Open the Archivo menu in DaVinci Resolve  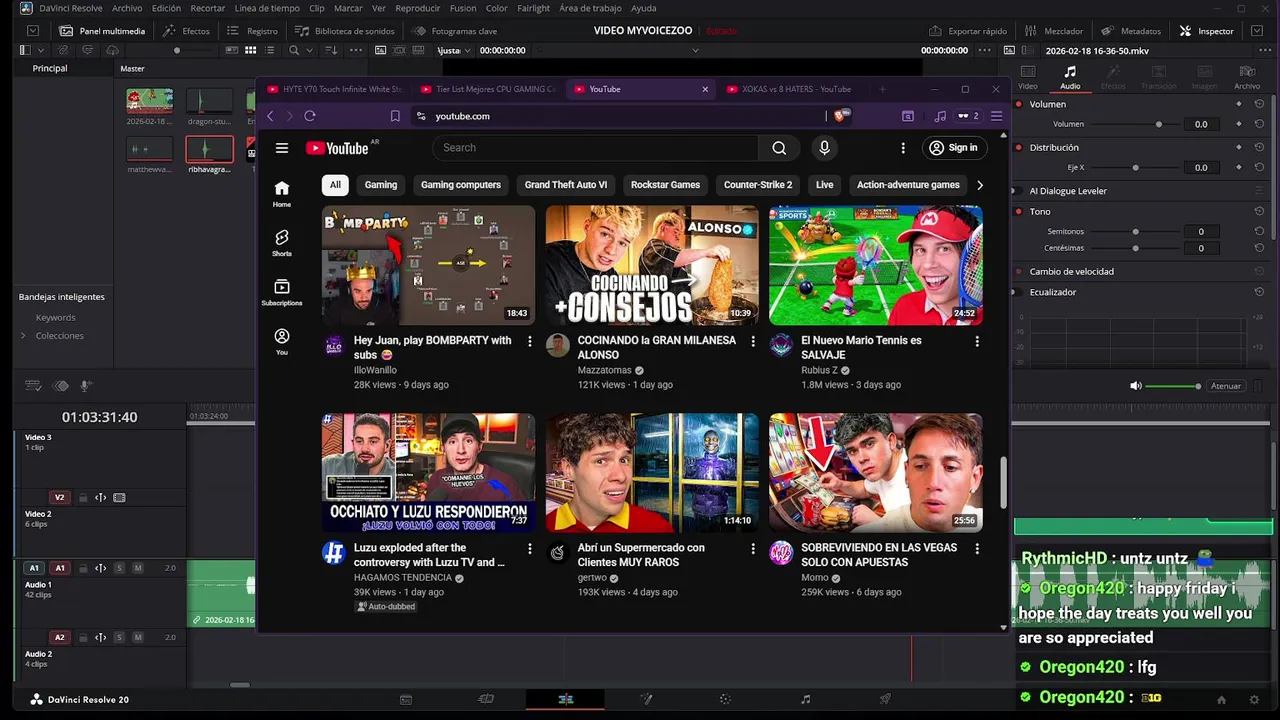(x=127, y=8)
